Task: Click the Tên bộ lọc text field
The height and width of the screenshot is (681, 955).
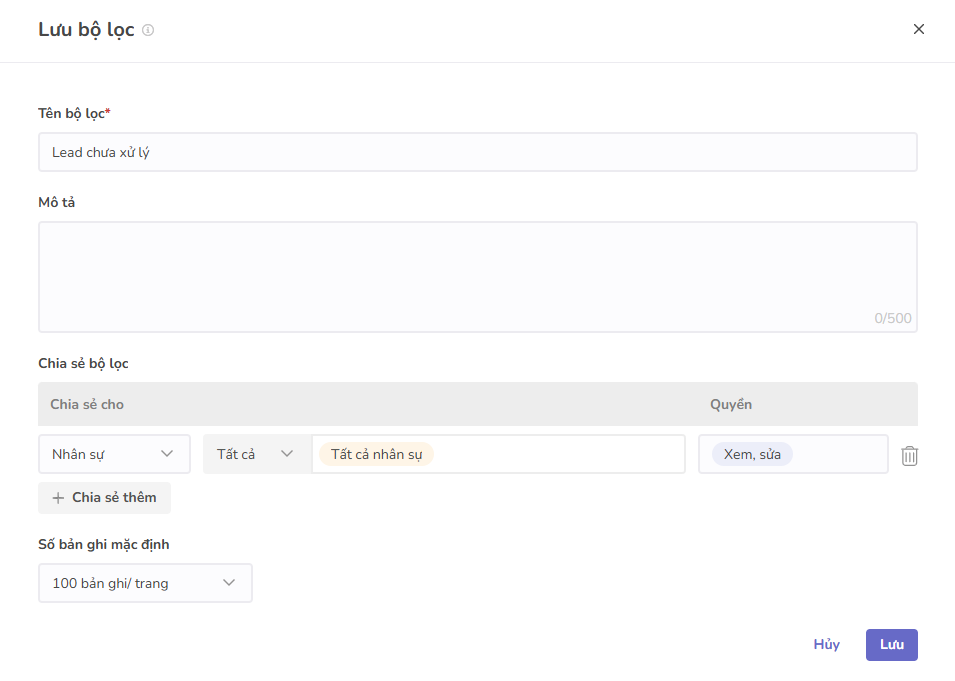Action: 477,152
